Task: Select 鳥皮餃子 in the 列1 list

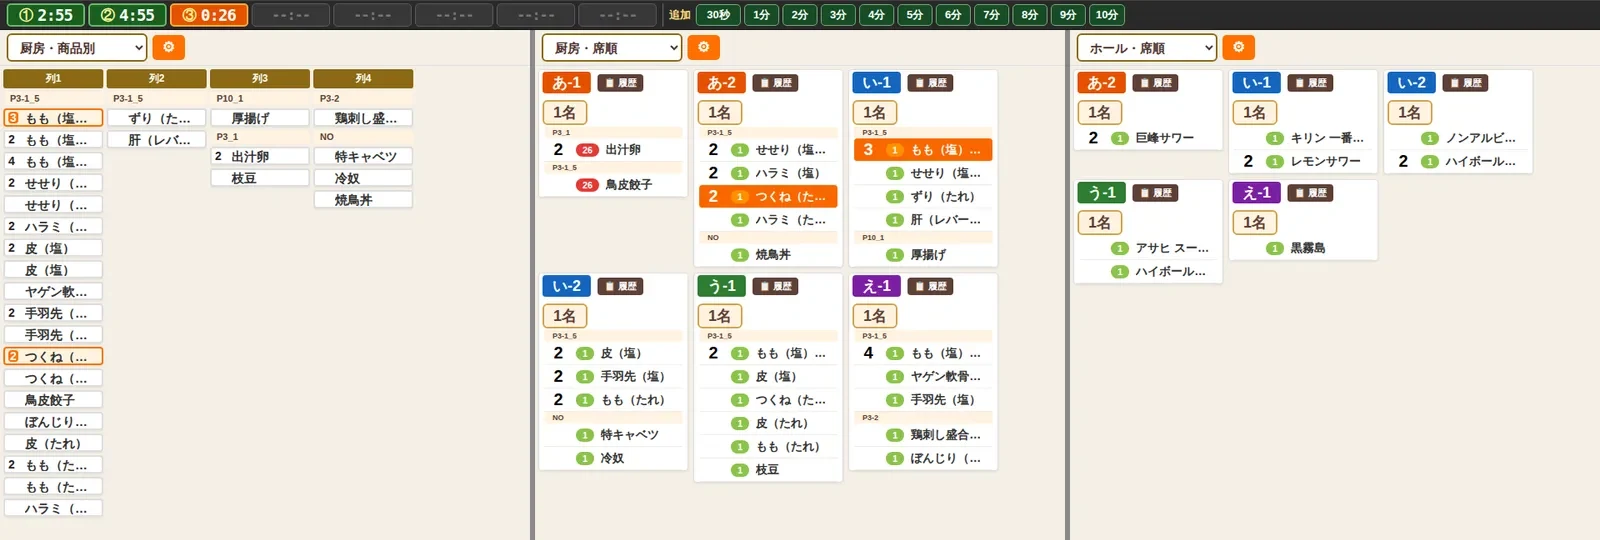Action: click(x=53, y=400)
